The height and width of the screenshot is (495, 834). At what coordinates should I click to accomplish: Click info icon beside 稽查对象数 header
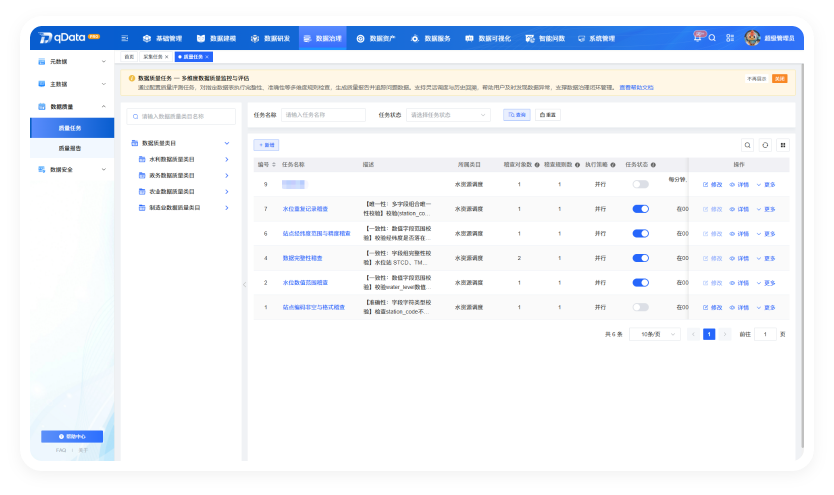pos(537,165)
